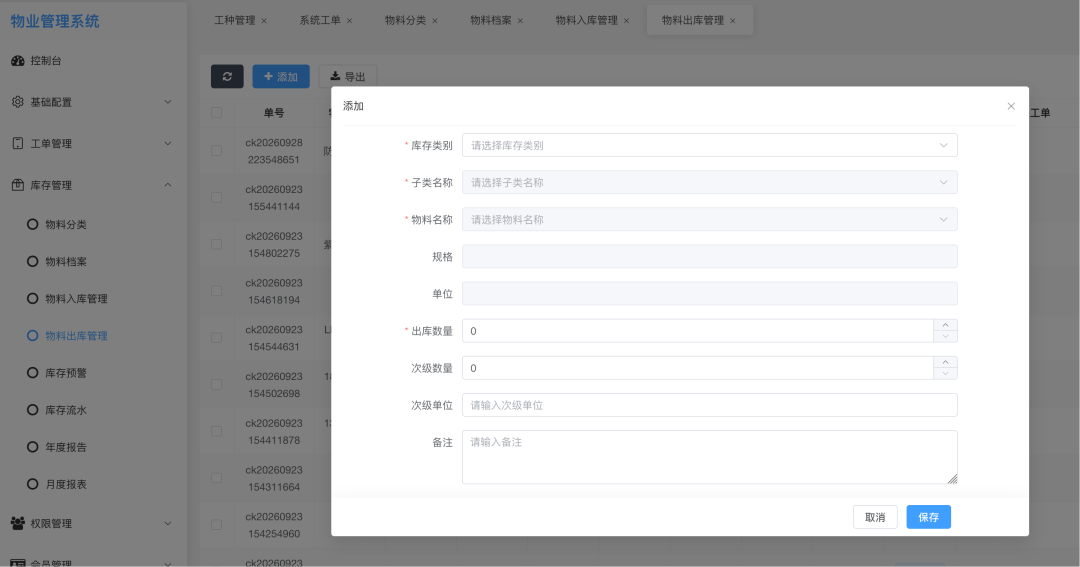Decrease 出库数量 with down arrow
The image size is (1080, 567).
coord(946,336)
